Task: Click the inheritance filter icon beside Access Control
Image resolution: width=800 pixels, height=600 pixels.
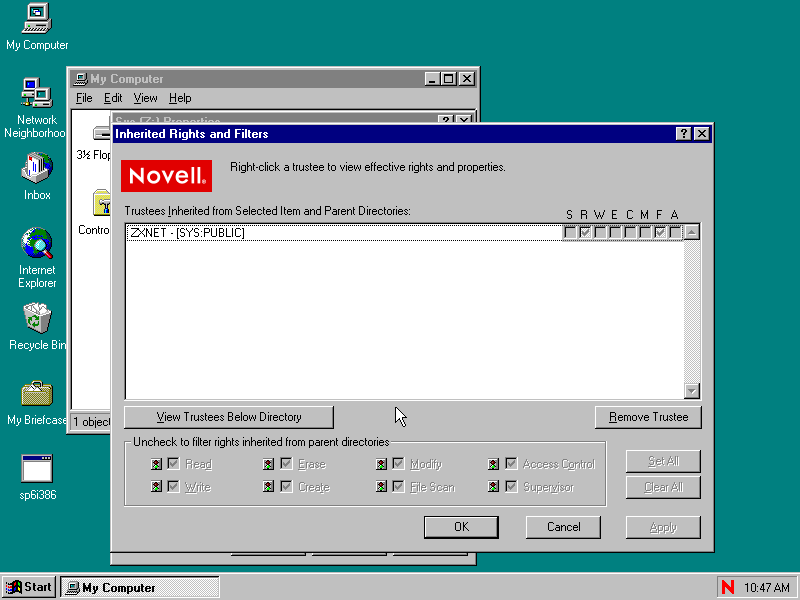Action: click(x=493, y=464)
